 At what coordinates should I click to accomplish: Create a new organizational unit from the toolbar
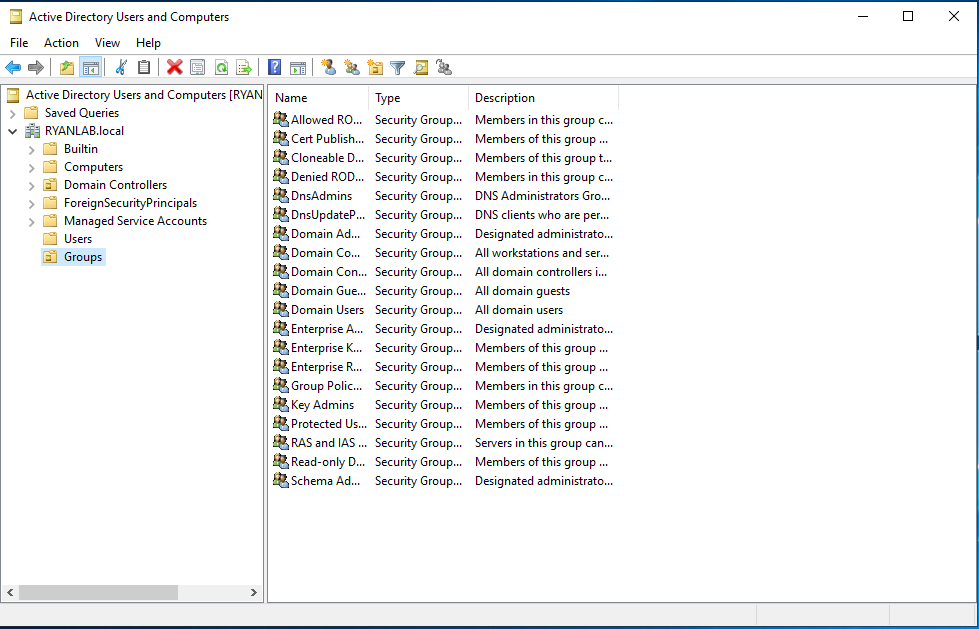(374, 67)
